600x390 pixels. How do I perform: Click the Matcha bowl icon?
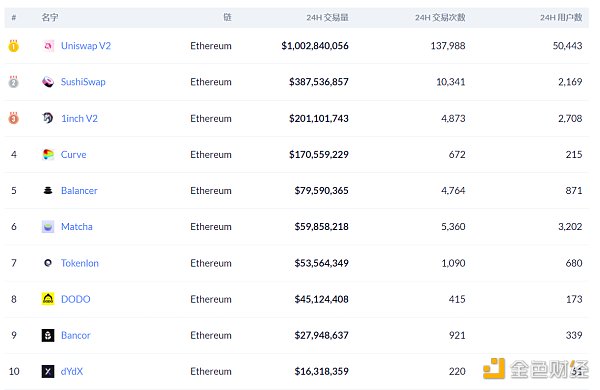click(48, 227)
